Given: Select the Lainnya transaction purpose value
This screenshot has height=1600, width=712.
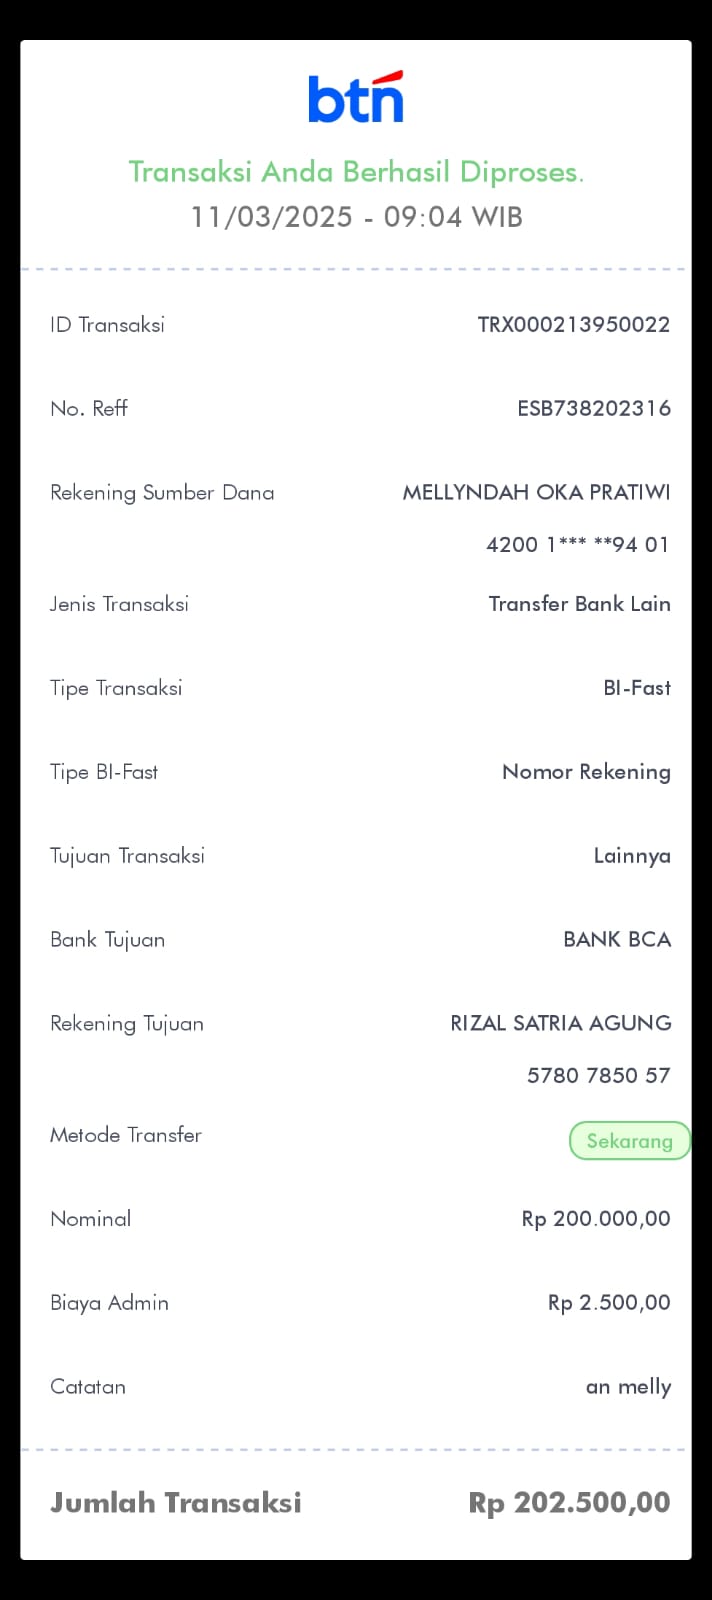Looking at the screenshot, I should pos(632,856).
